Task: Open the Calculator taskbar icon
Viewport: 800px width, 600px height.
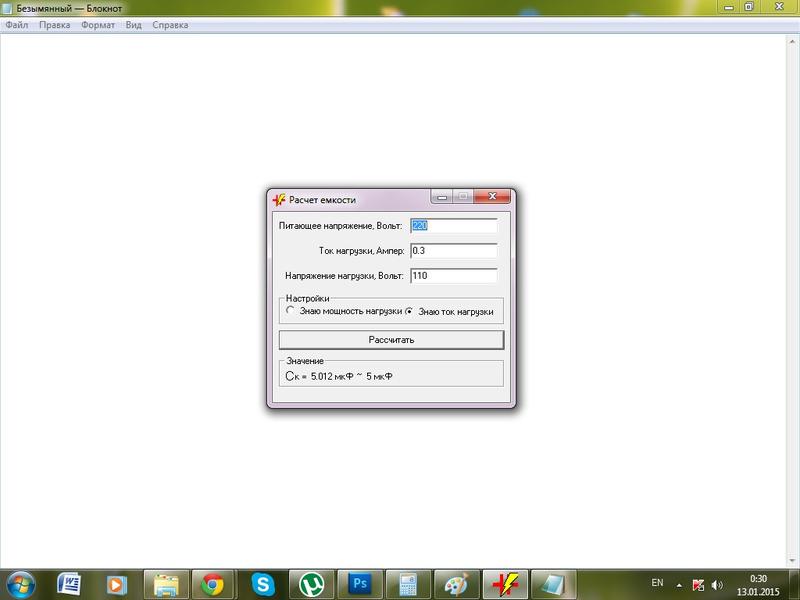Action: [x=407, y=583]
